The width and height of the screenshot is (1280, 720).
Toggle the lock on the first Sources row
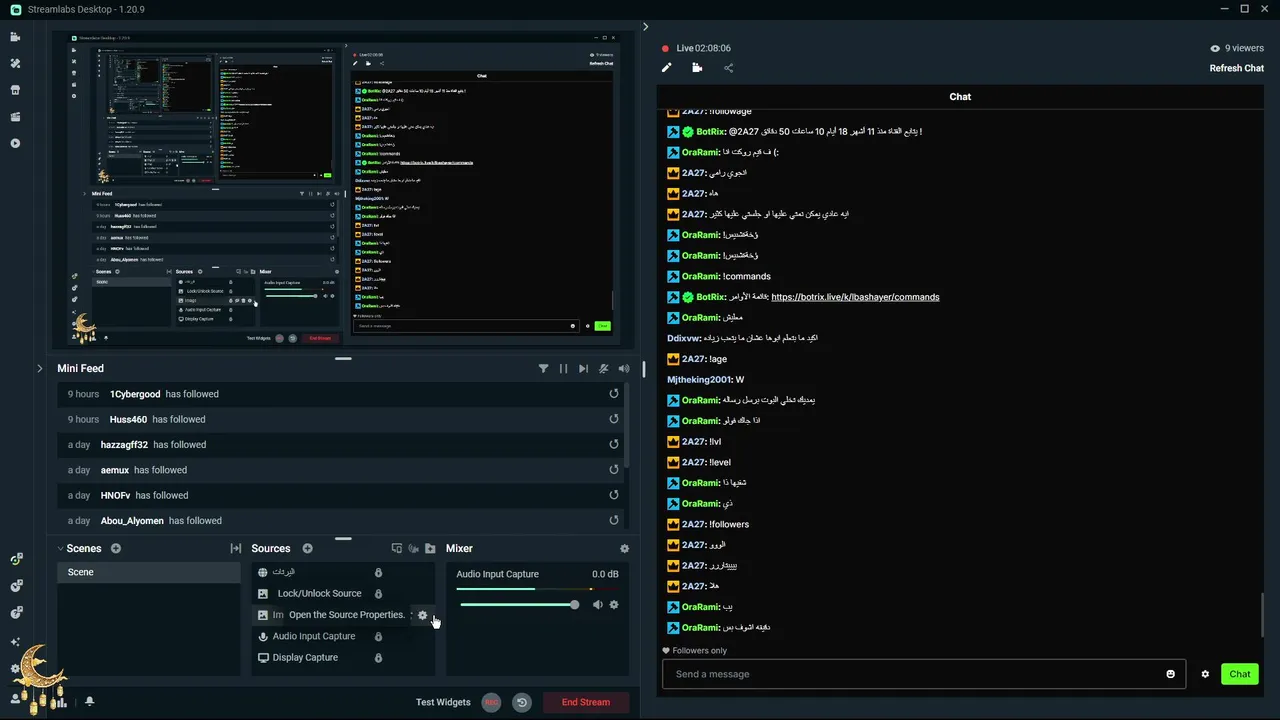point(378,572)
